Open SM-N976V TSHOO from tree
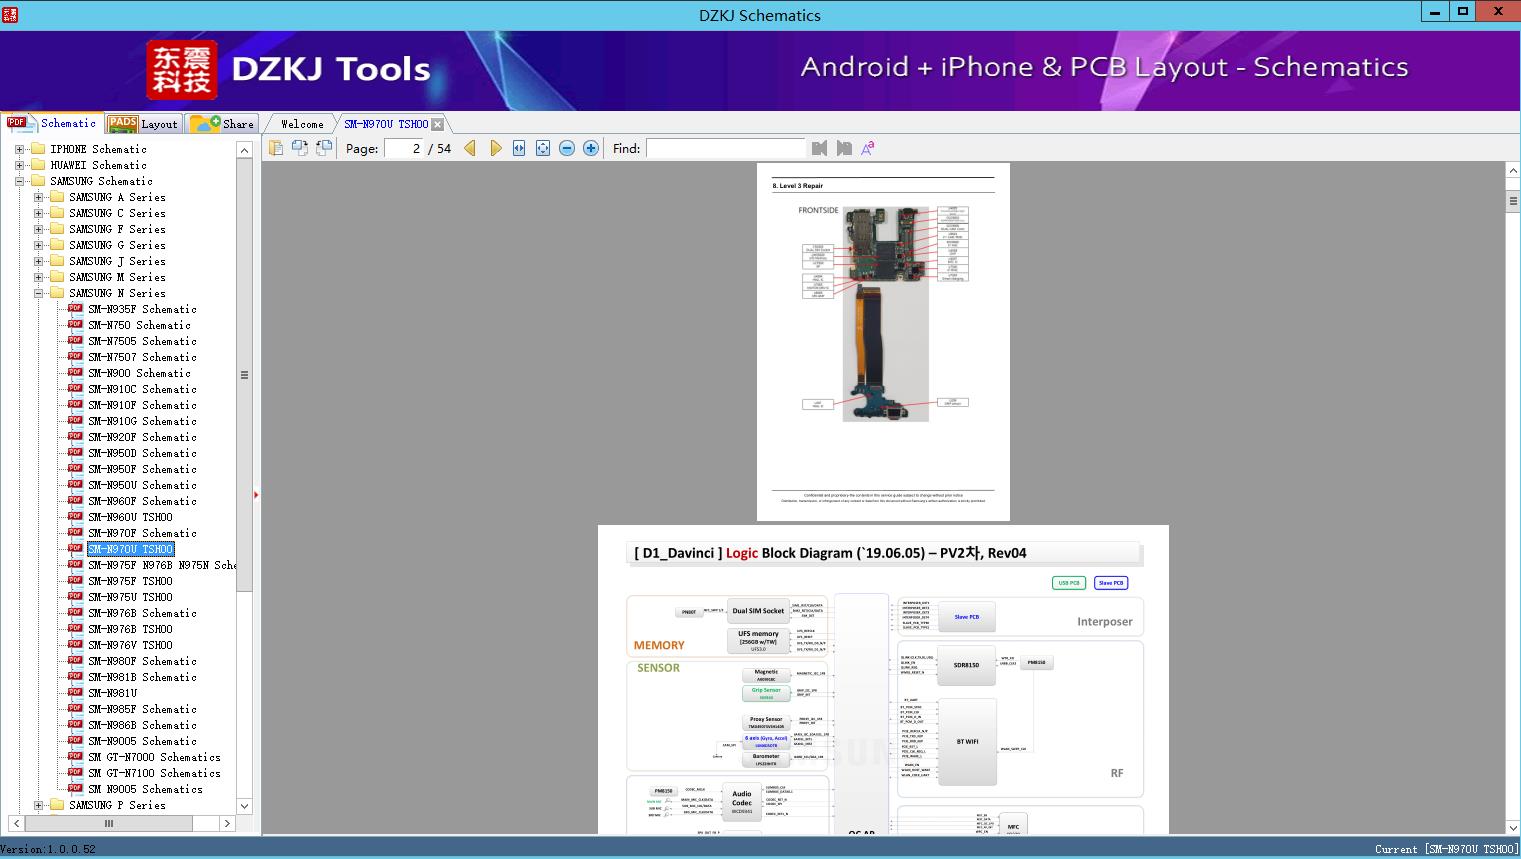 pyautogui.click(x=130, y=645)
